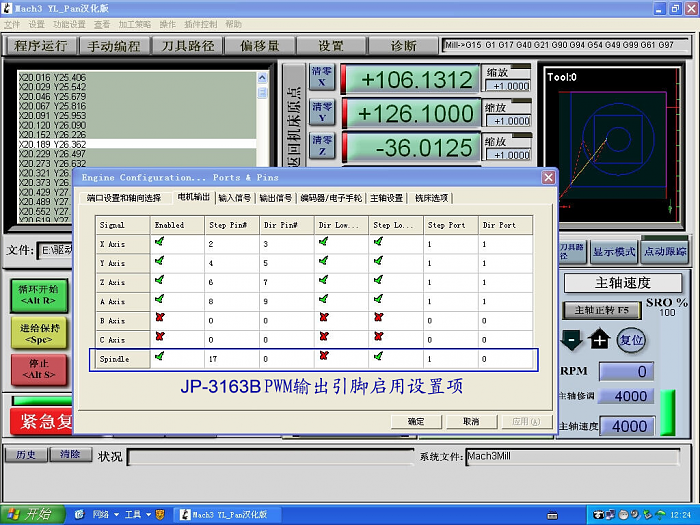Switch to 端口设置和轴向选择 tab
The width and height of the screenshot is (700, 525).
coord(124,198)
